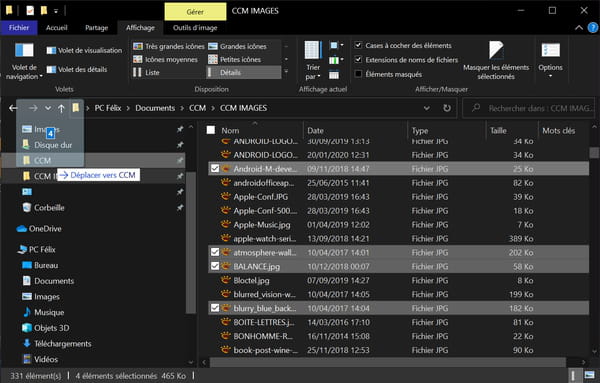The width and height of the screenshot is (600, 383).
Task: Toggle Cases à cocher des éléments
Action: (x=358, y=45)
